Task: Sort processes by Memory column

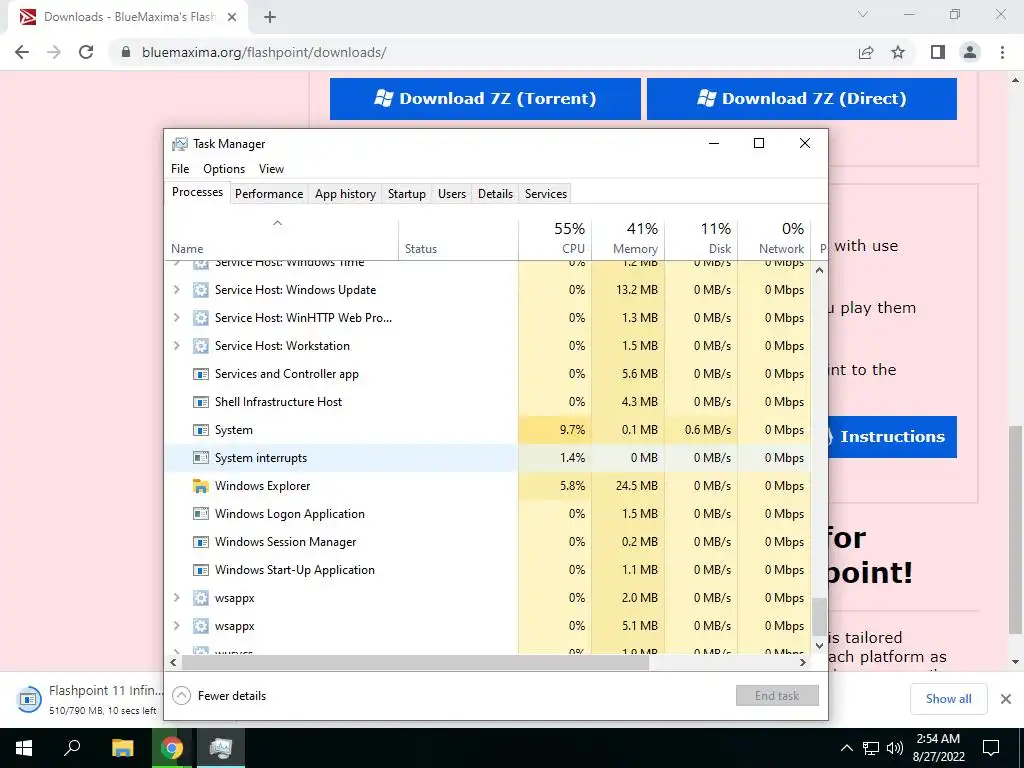Action: pyautogui.click(x=628, y=239)
